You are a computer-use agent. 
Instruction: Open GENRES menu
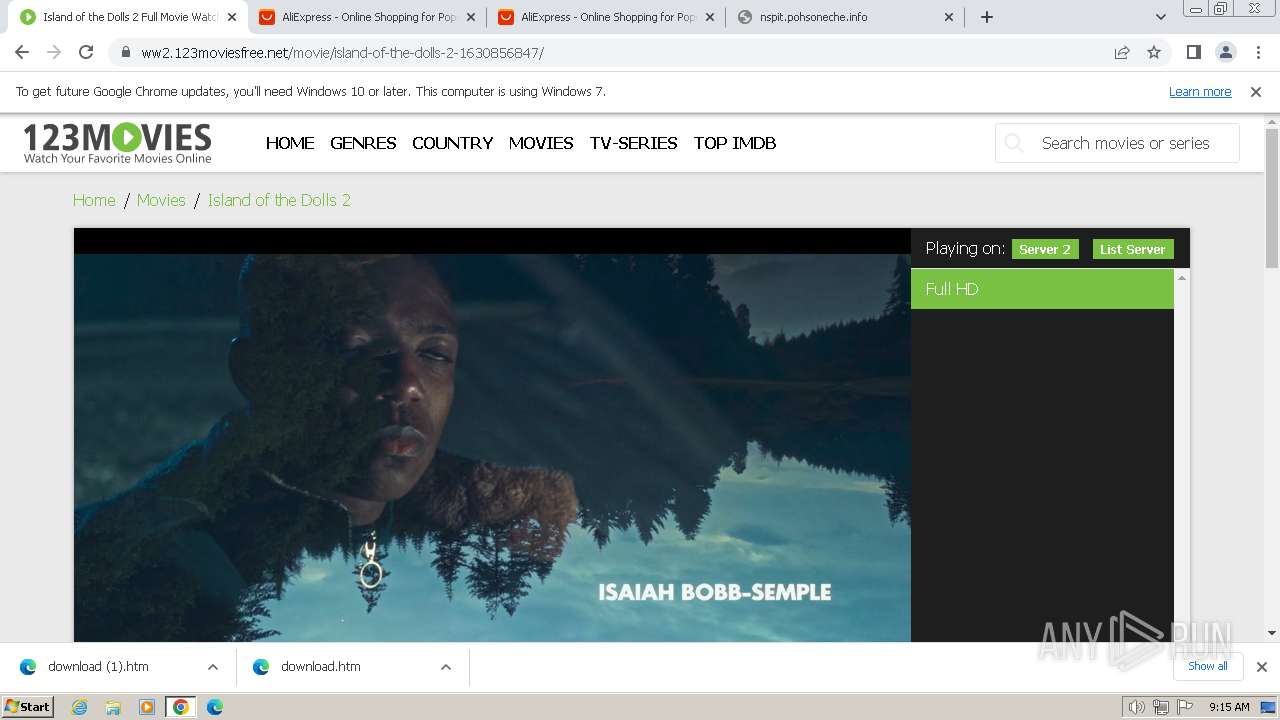pyautogui.click(x=363, y=143)
